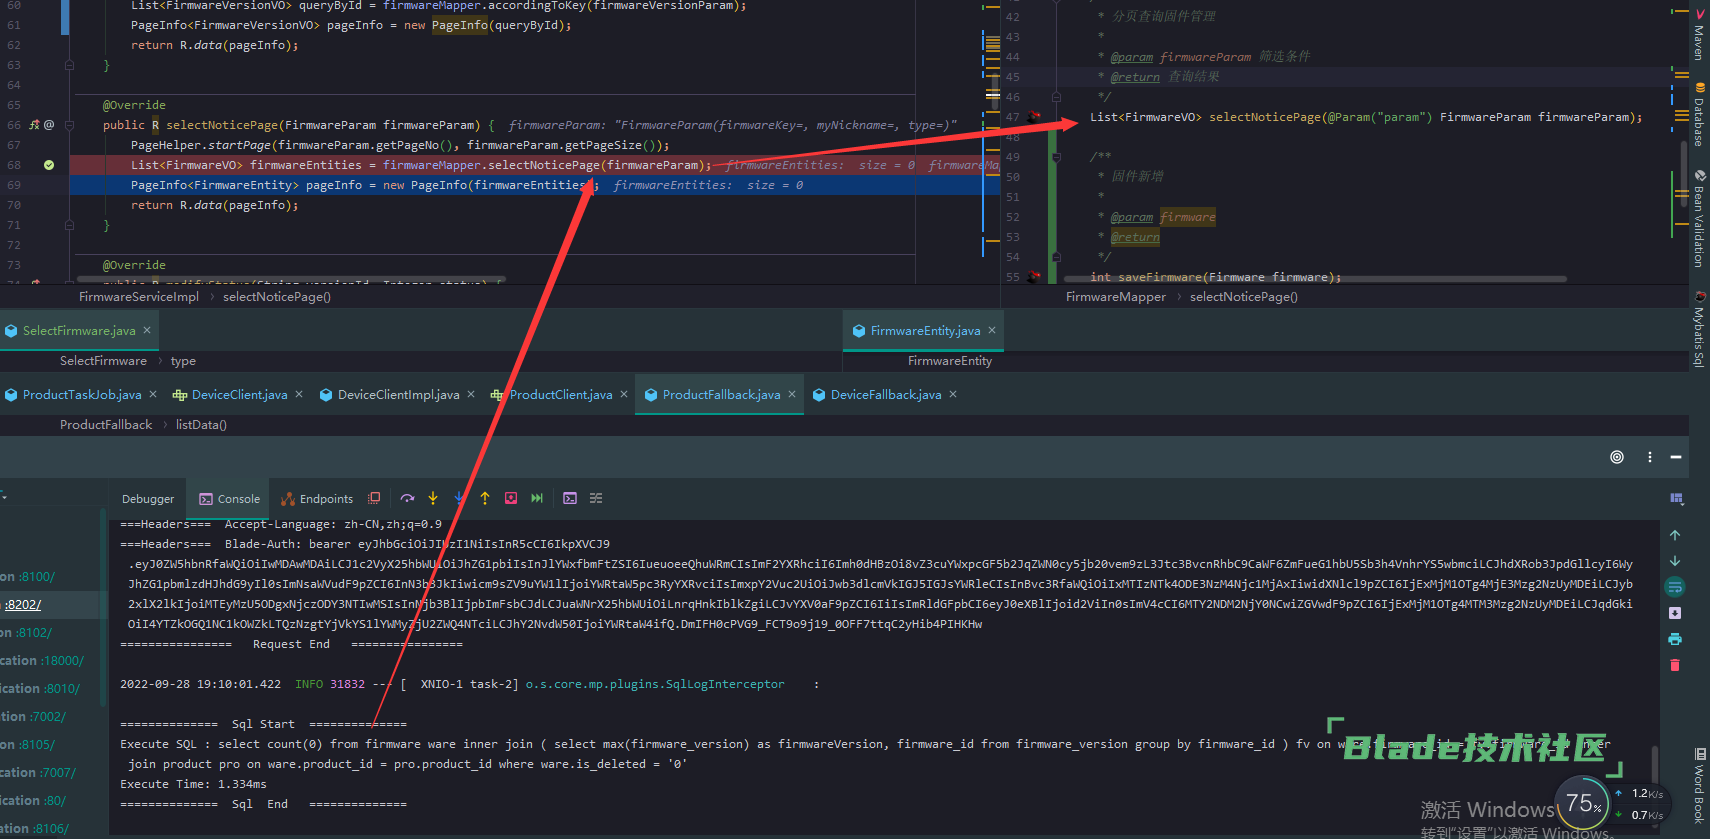Click the Trace Current Stream Chain icon
The width and height of the screenshot is (1710, 839).
tap(596, 498)
